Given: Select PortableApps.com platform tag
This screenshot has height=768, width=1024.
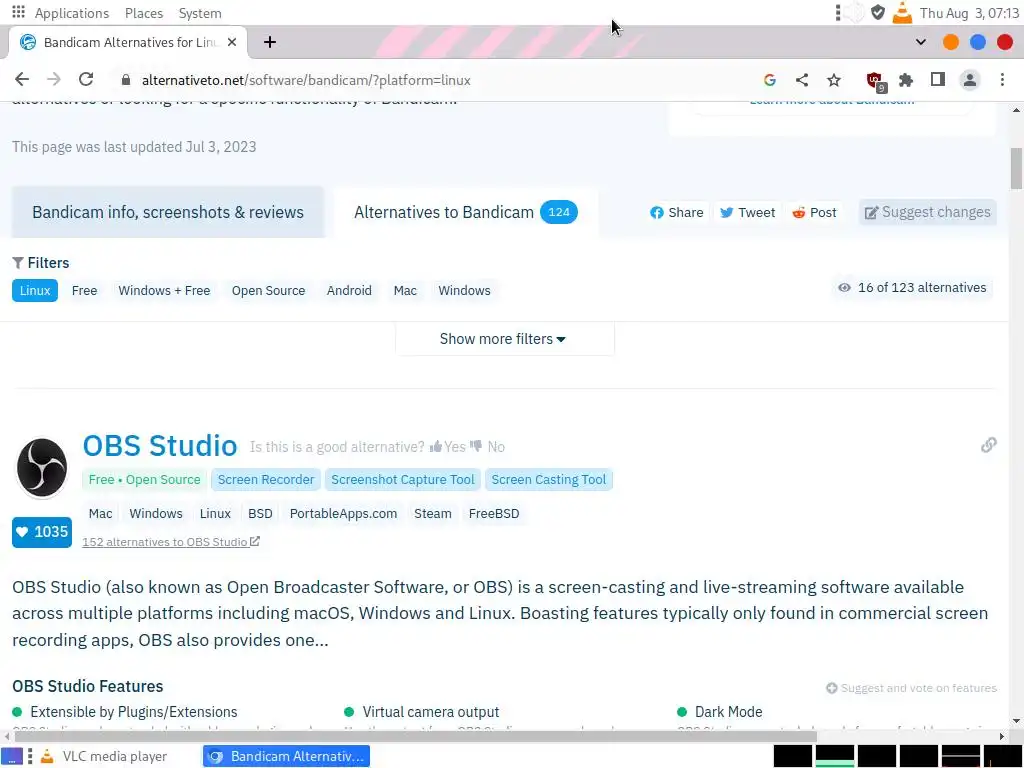Looking at the screenshot, I should [344, 513].
